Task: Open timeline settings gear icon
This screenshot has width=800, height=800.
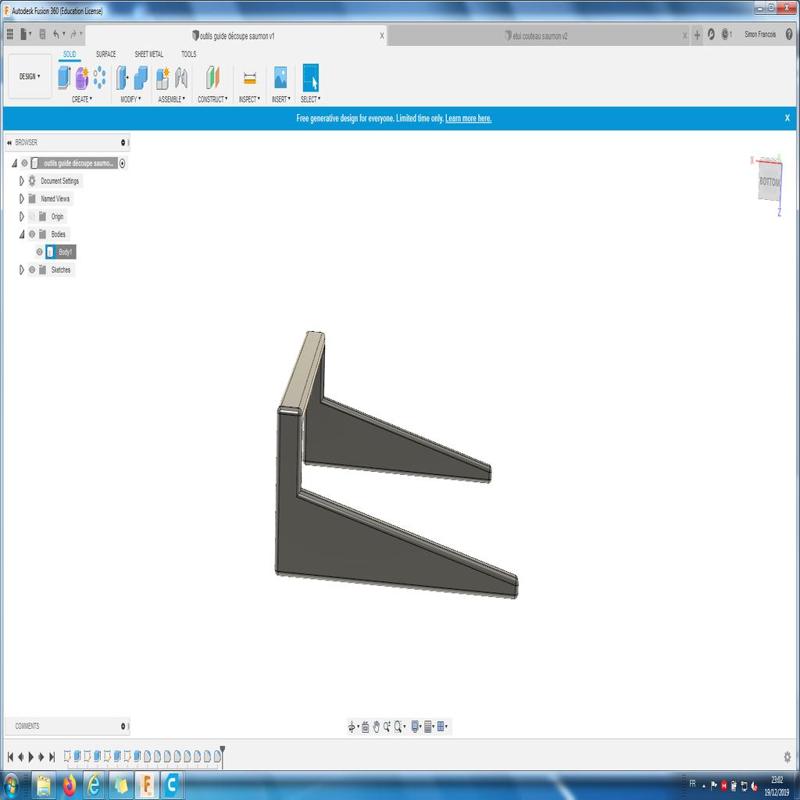Action: coord(787,756)
